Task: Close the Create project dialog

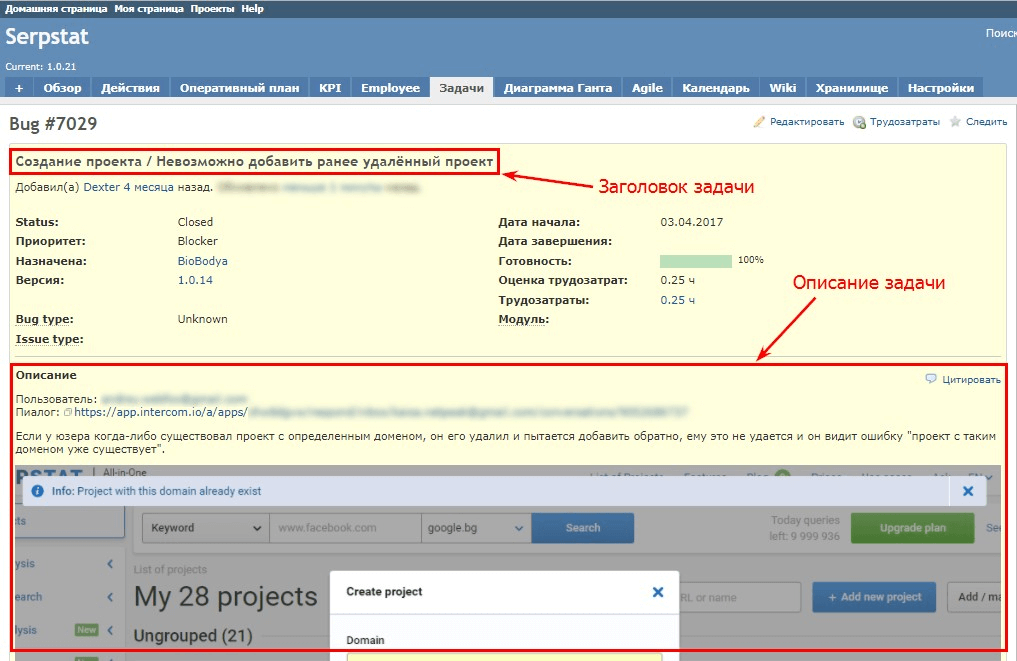Action: [658, 592]
